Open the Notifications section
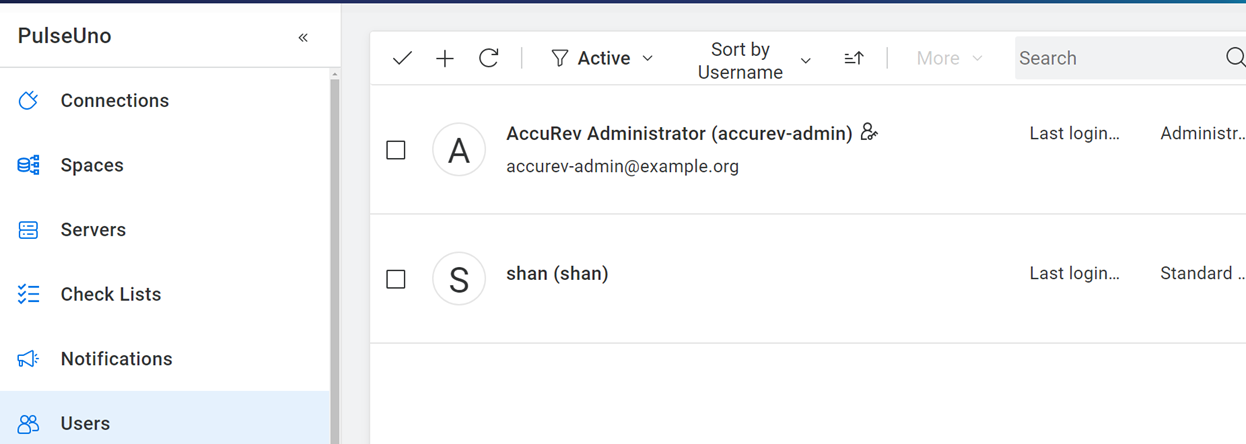This screenshot has width=1246, height=444. click(x=116, y=358)
